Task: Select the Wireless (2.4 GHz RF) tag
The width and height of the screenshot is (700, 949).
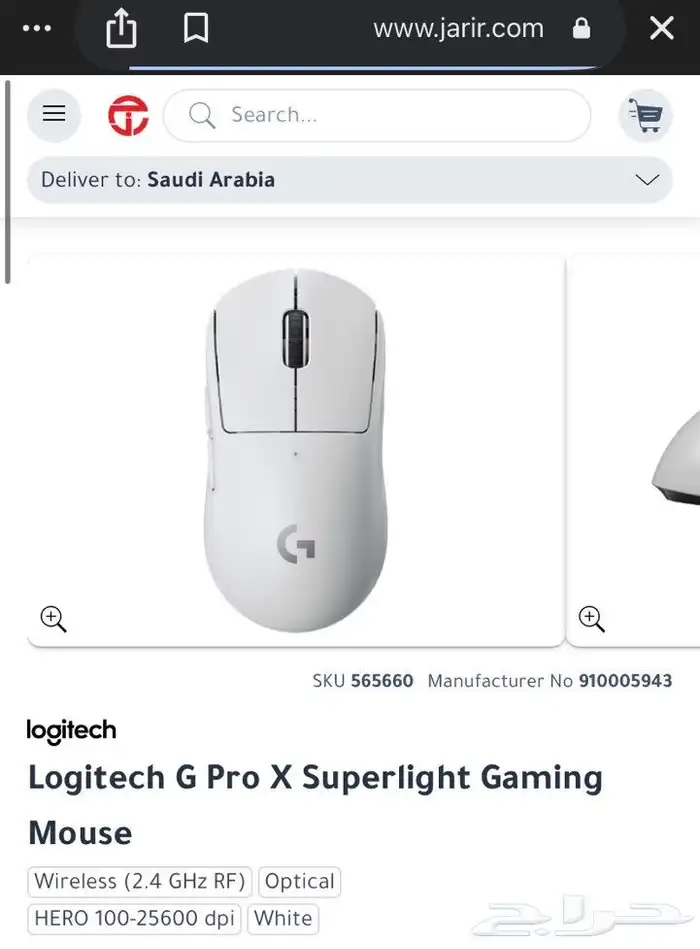Action: pos(140,881)
